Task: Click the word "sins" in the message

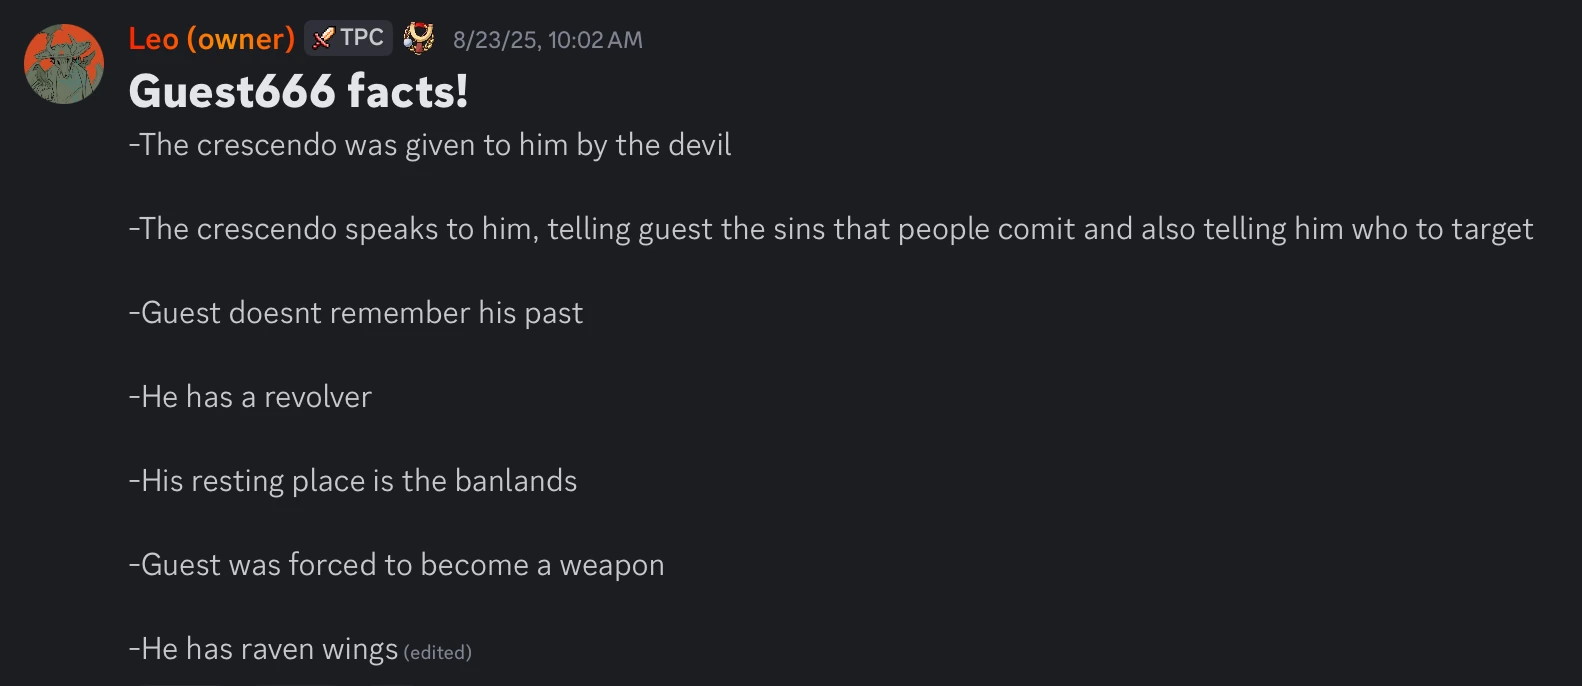Action: coord(799,229)
